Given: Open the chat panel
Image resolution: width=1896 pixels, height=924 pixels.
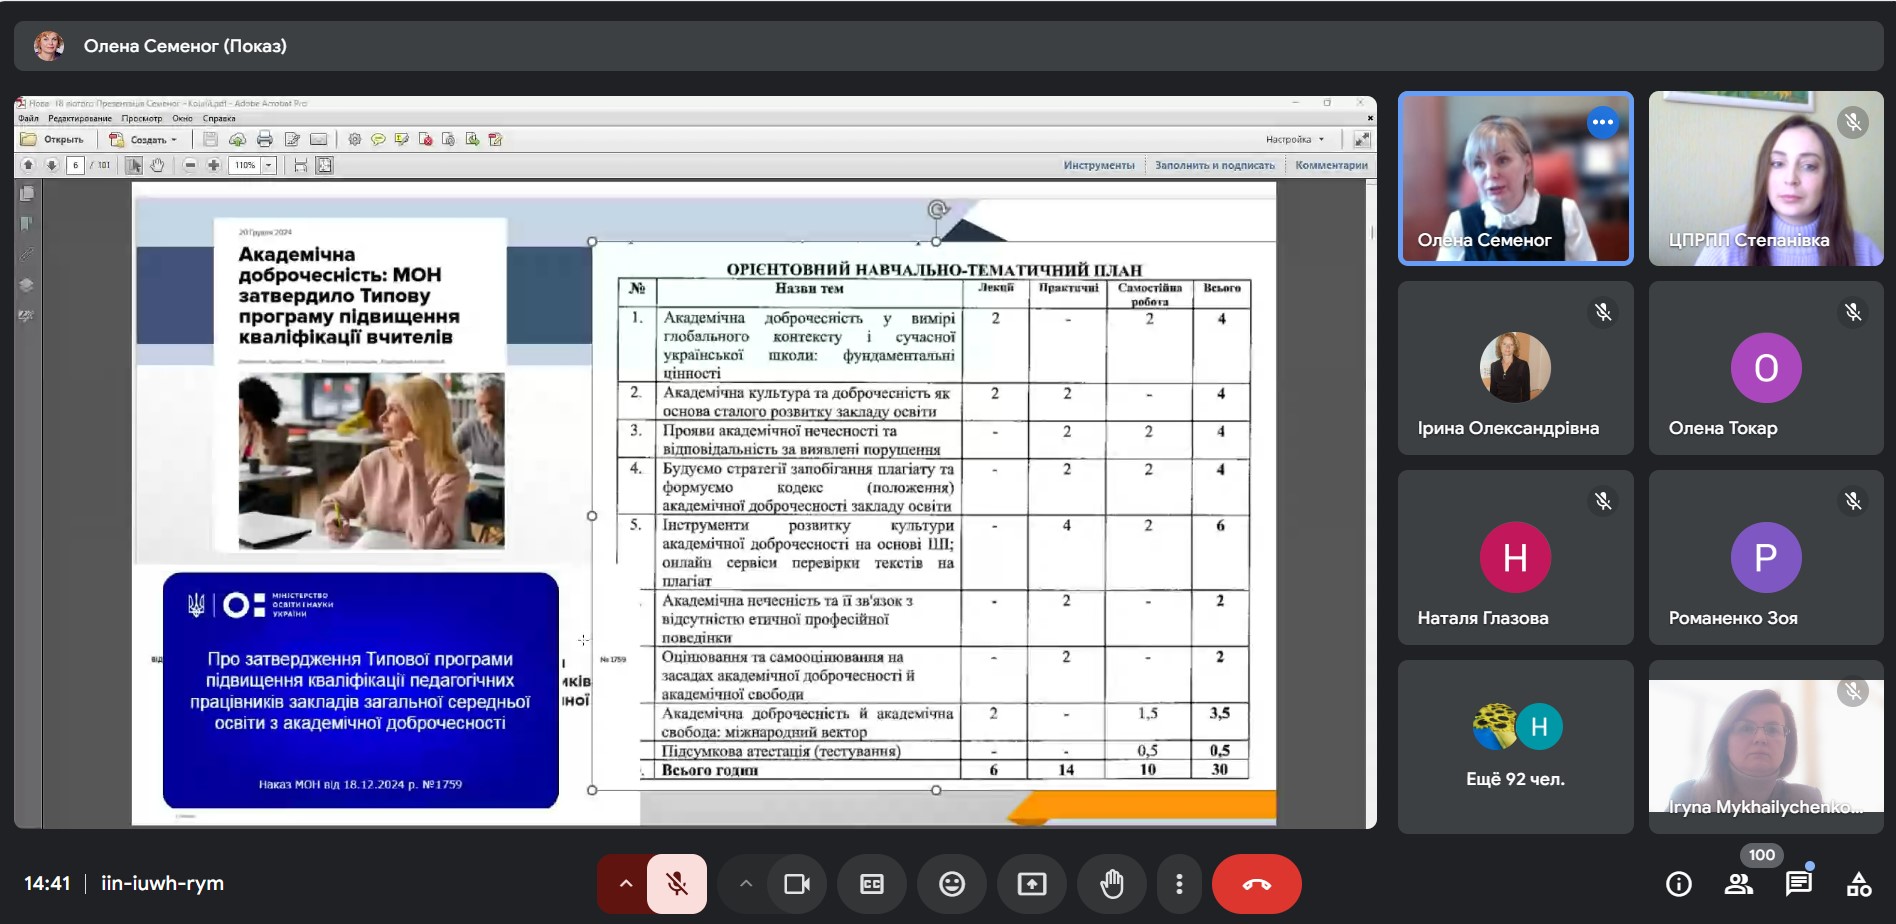Looking at the screenshot, I should pyautogui.click(x=1799, y=884).
